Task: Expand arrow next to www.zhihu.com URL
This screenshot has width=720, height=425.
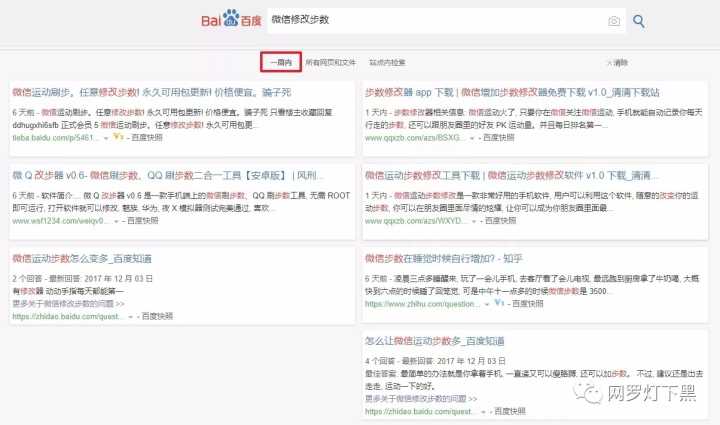Action: pyautogui.click(x=487, y=304)
